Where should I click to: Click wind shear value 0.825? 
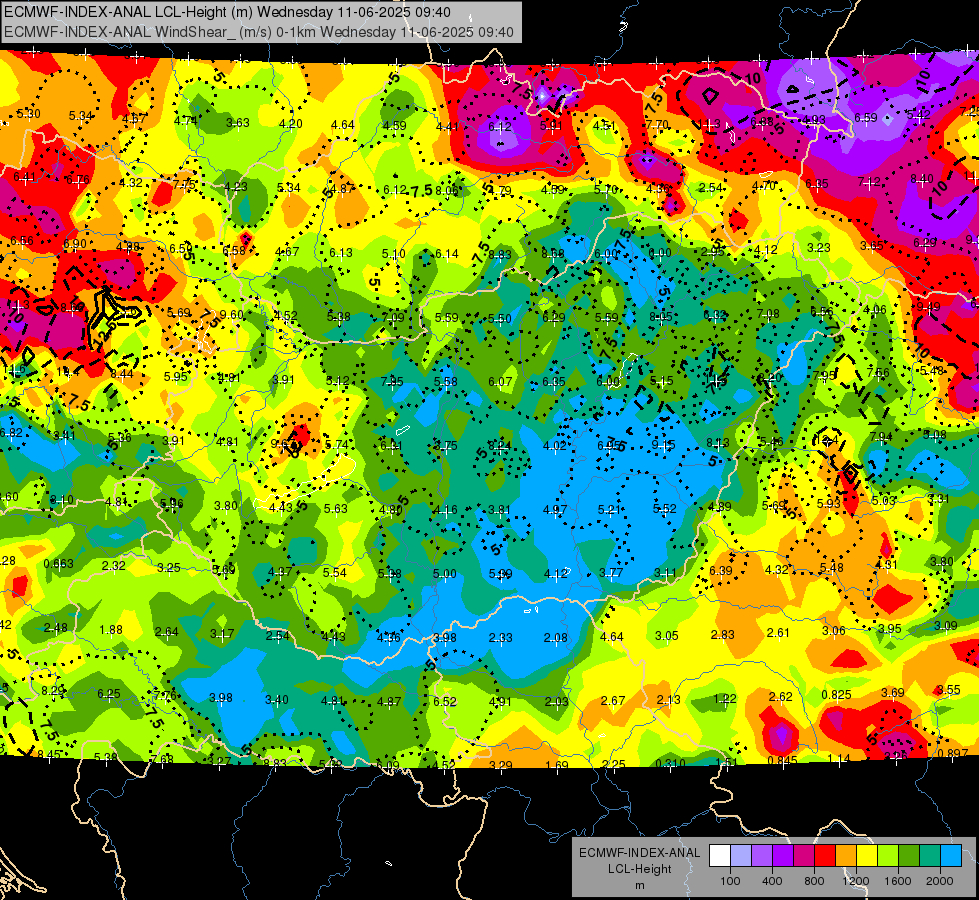click(837, 695)
